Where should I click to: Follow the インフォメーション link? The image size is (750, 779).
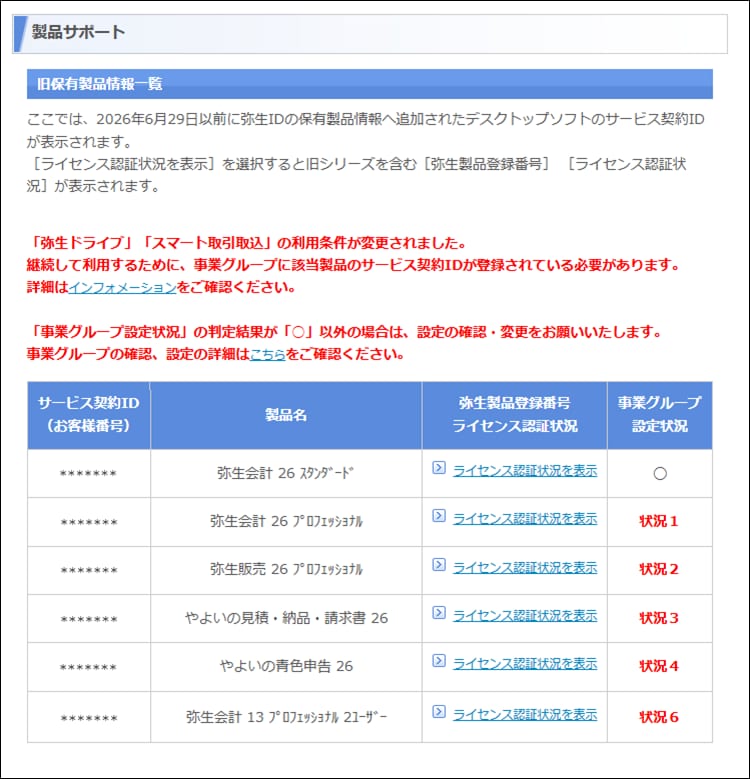[x=123, y=287]
